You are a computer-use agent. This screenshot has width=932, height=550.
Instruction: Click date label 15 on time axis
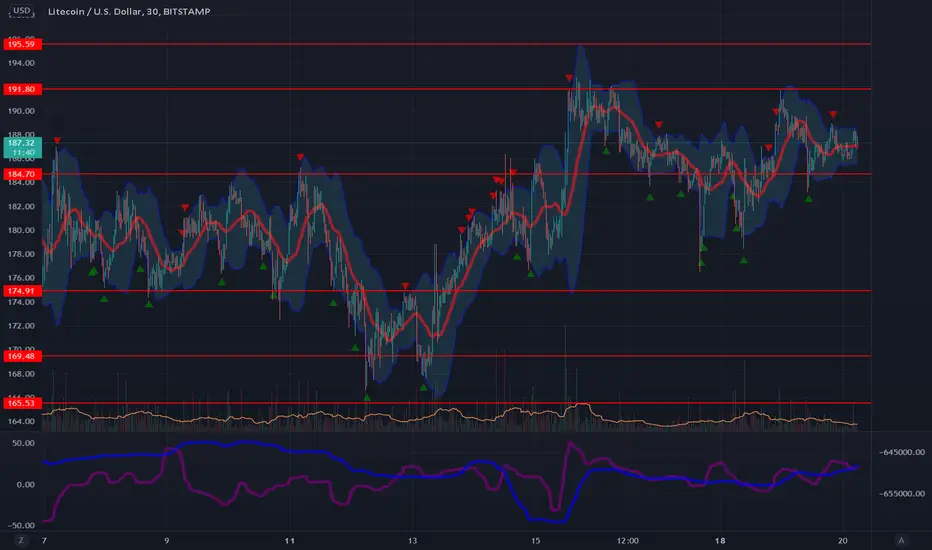pyautogui.click(x=536, y=540)
